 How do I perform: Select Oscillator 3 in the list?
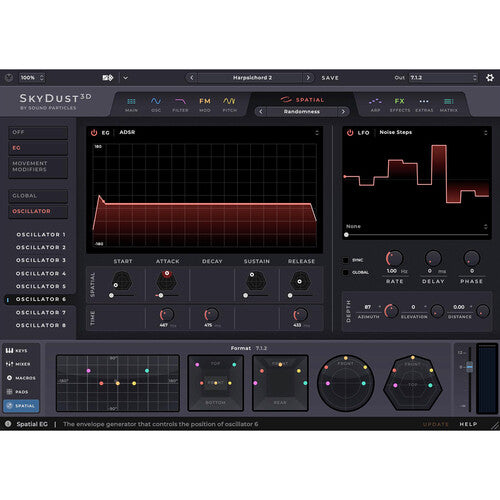(41, 260)
